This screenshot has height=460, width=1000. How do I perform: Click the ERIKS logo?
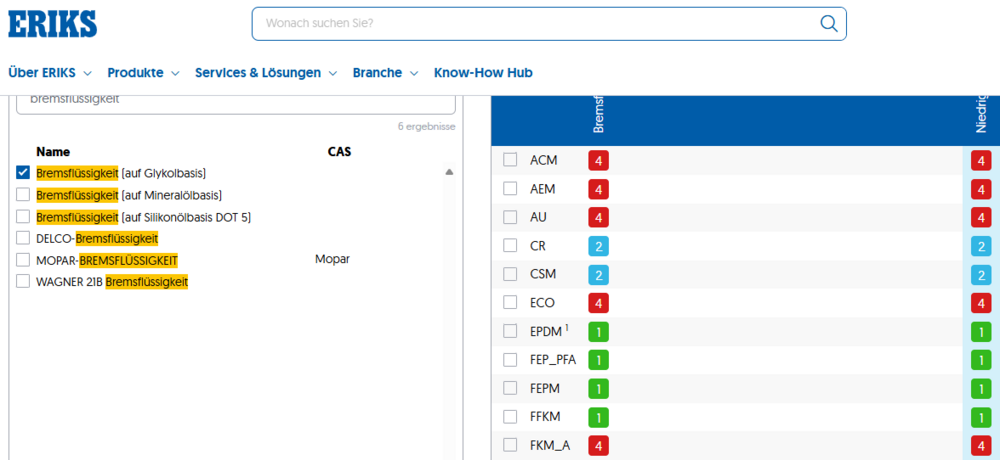[x=52, y=24]
